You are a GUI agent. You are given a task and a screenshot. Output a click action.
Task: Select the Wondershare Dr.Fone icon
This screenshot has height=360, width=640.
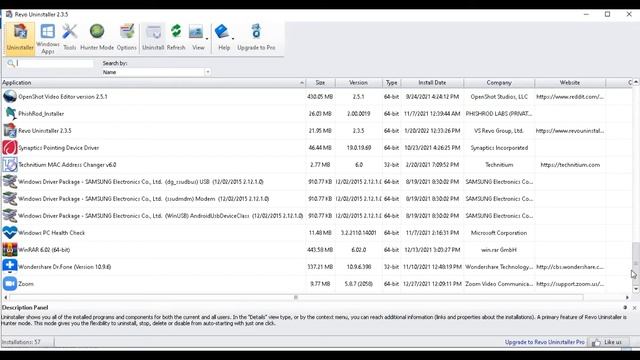click(x=10, y=267)
